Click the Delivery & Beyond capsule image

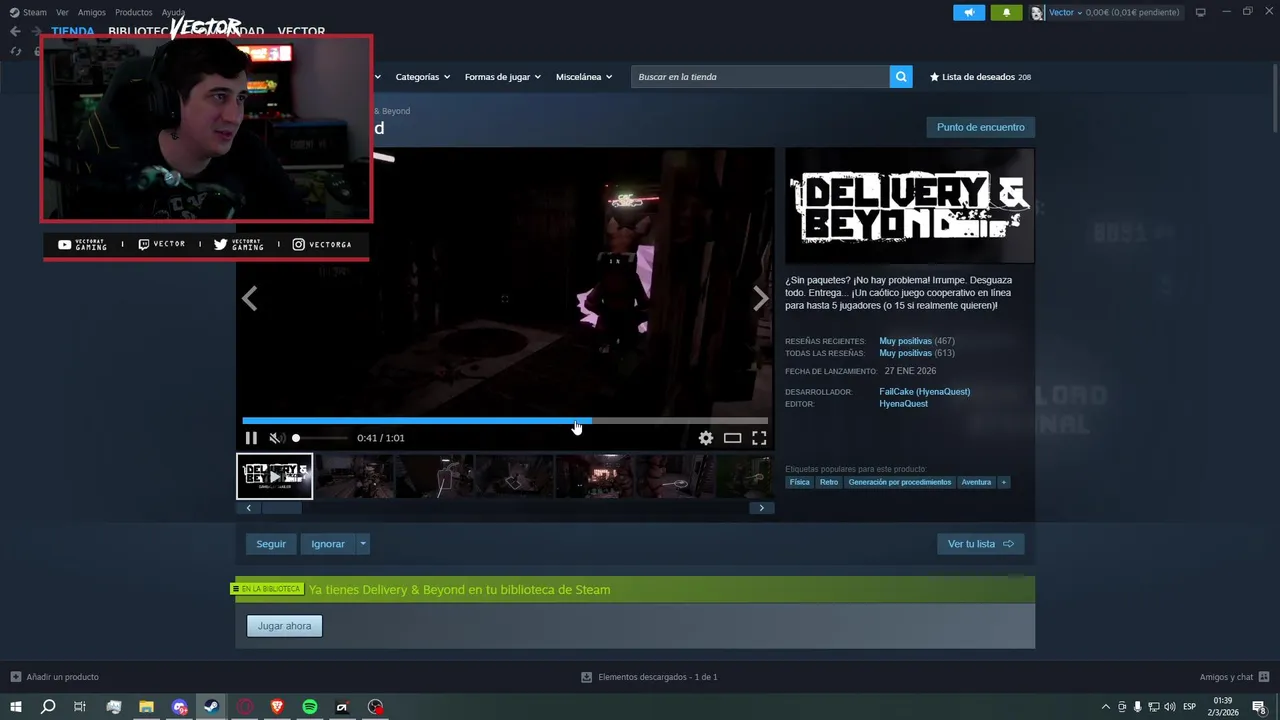pyautogui.click(x=910, y=206)
